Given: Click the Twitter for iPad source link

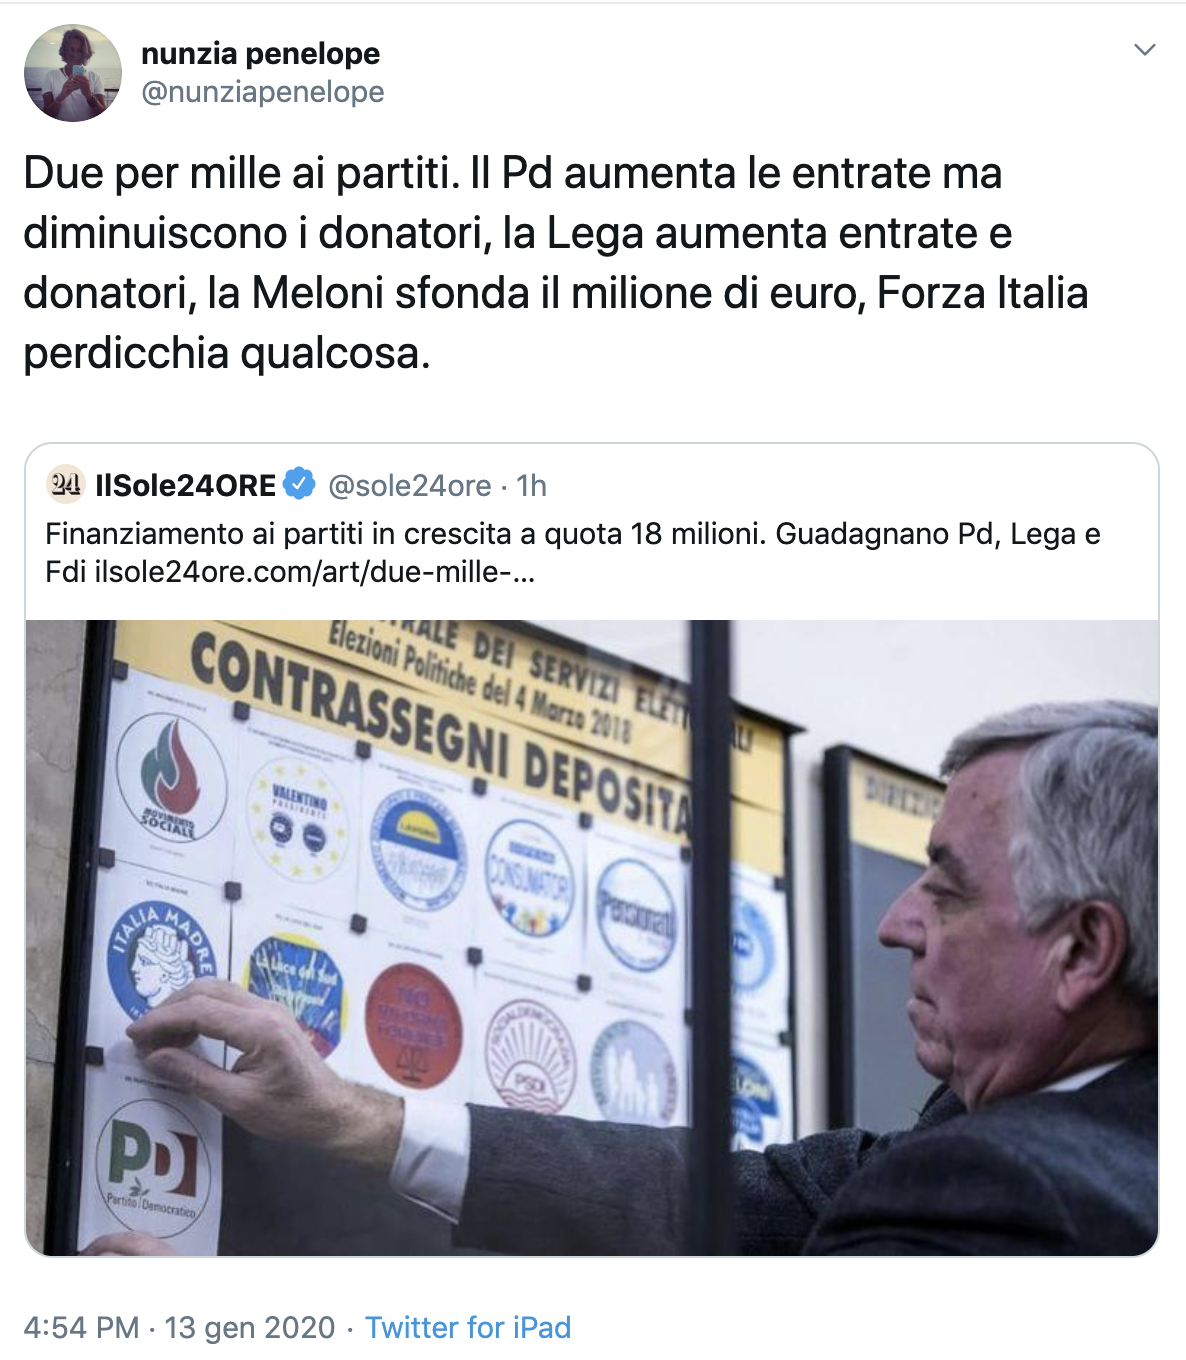Looking at the screenshot, I should pos(468,1327).
